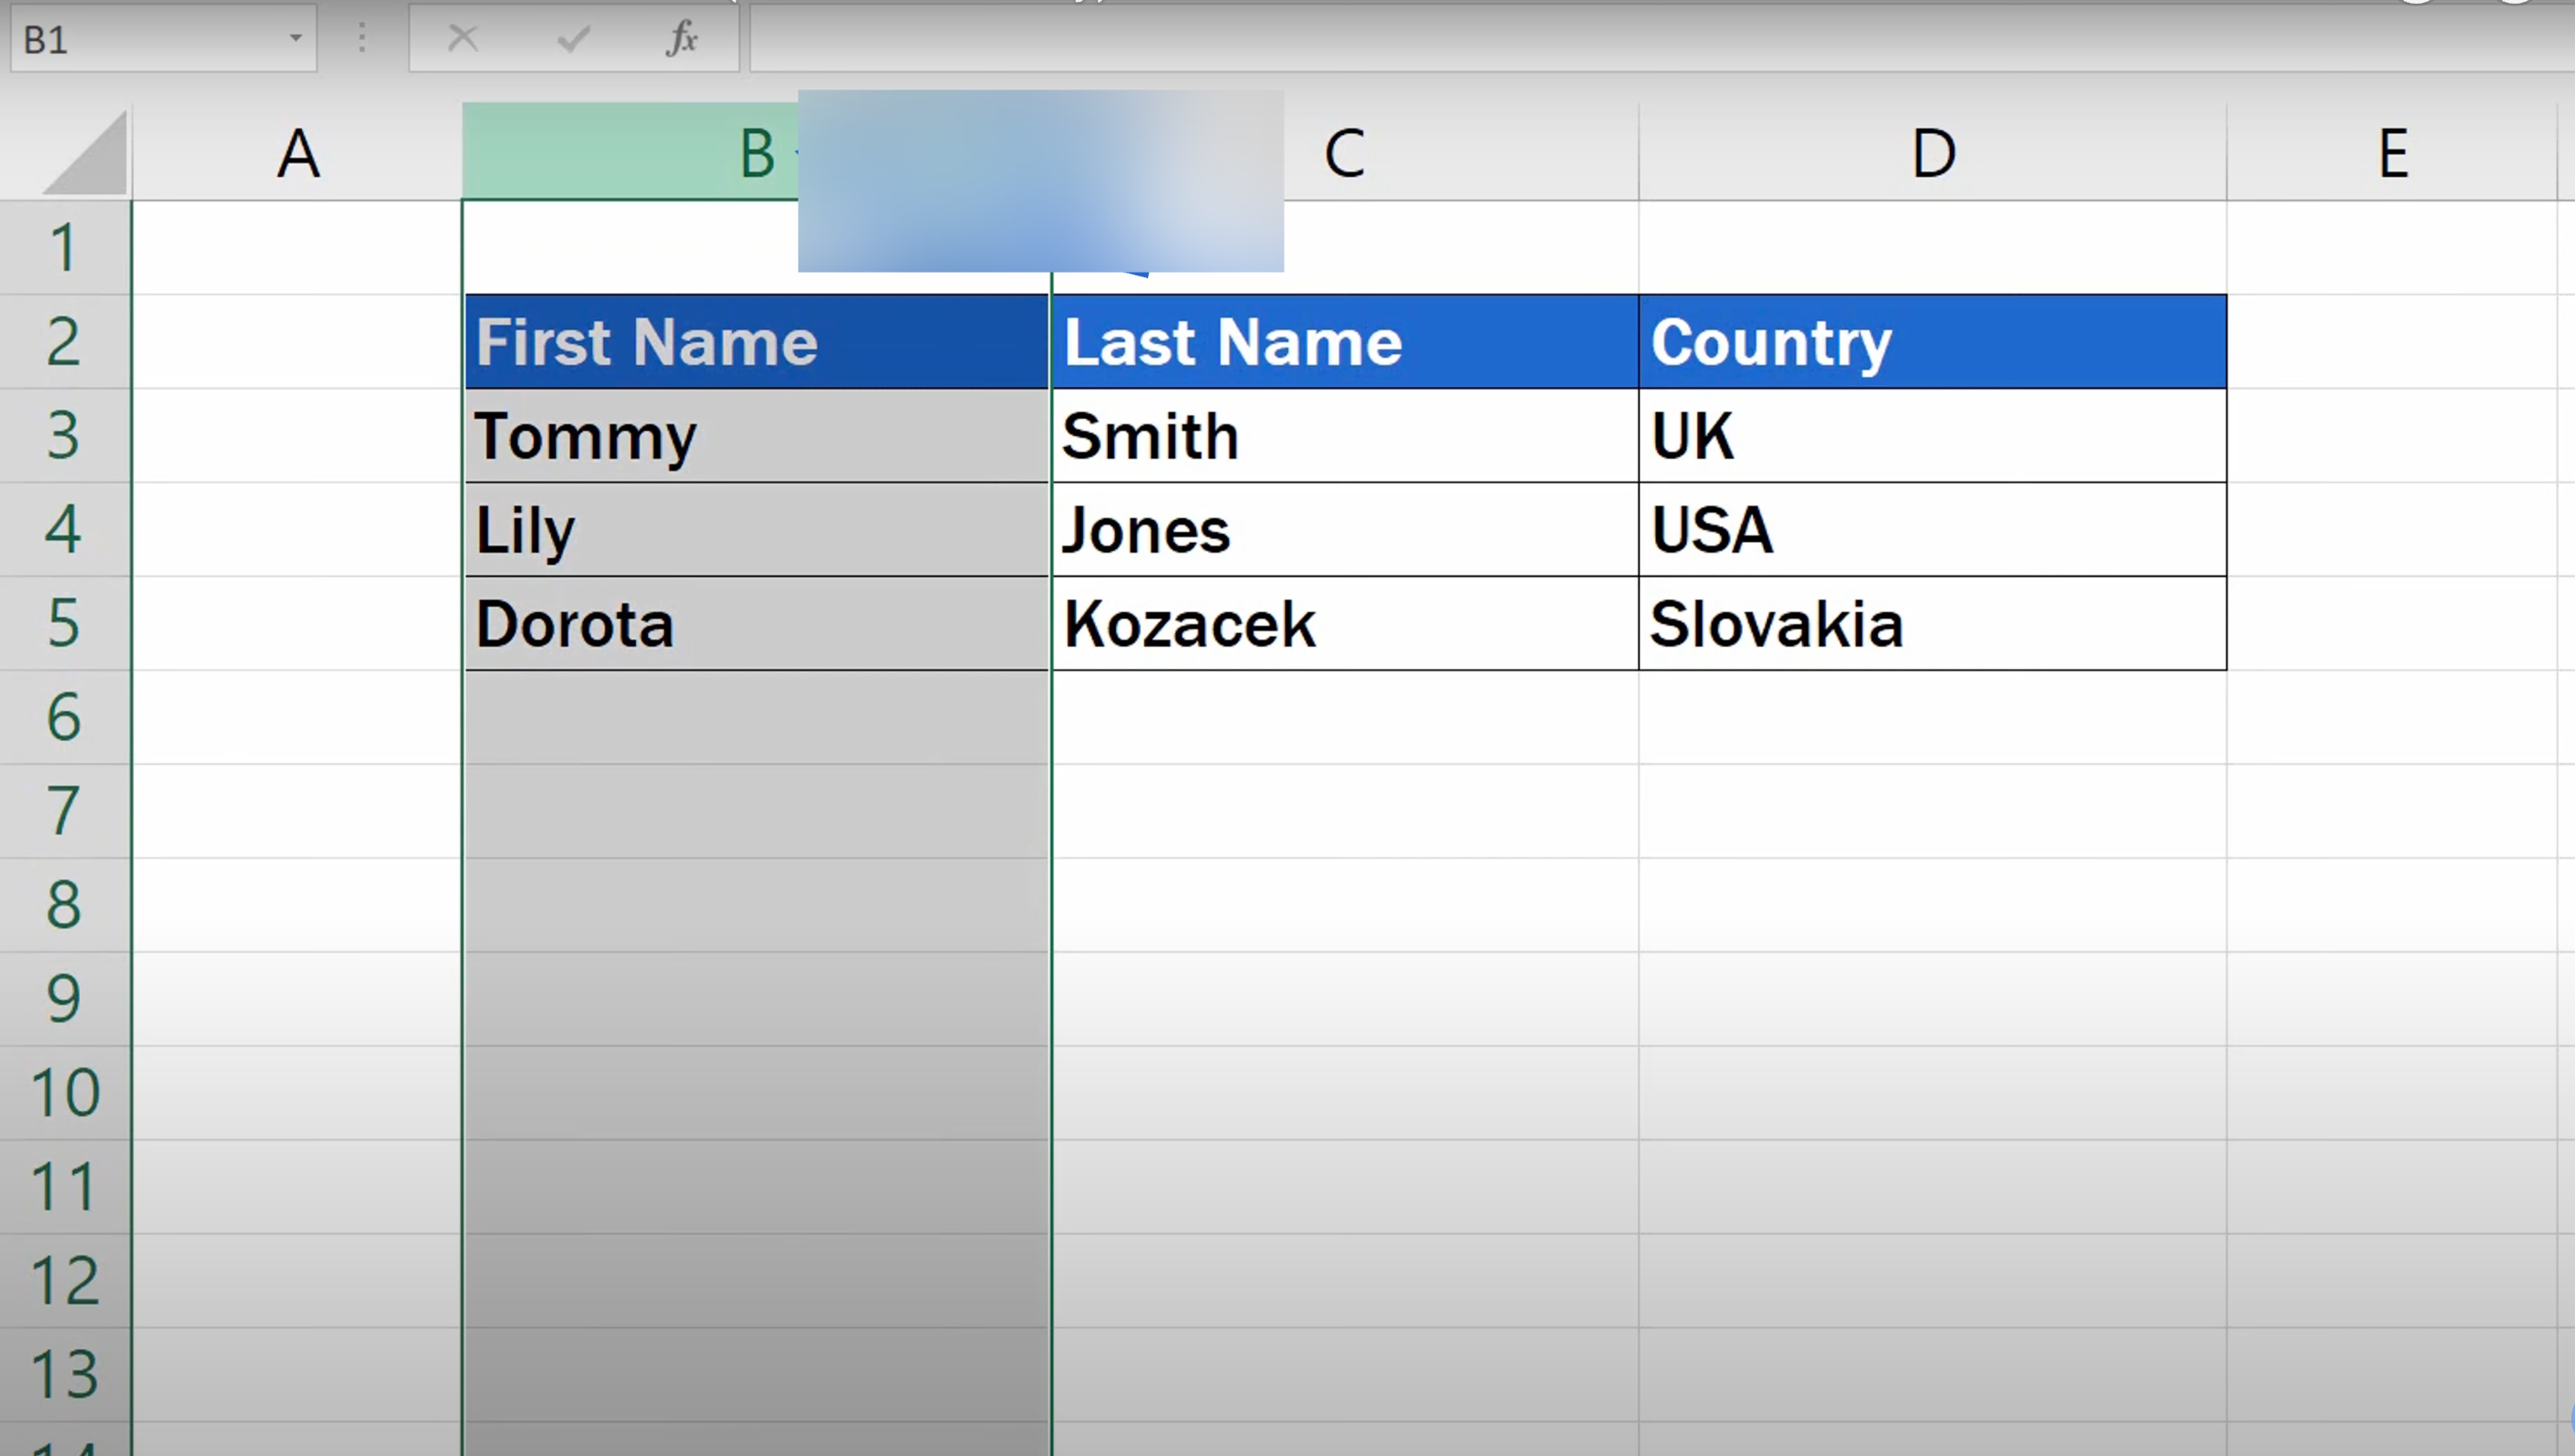Select row 12 by its row header
The height and width of the screenshot is (1456, 2575).
(64, 1281)
